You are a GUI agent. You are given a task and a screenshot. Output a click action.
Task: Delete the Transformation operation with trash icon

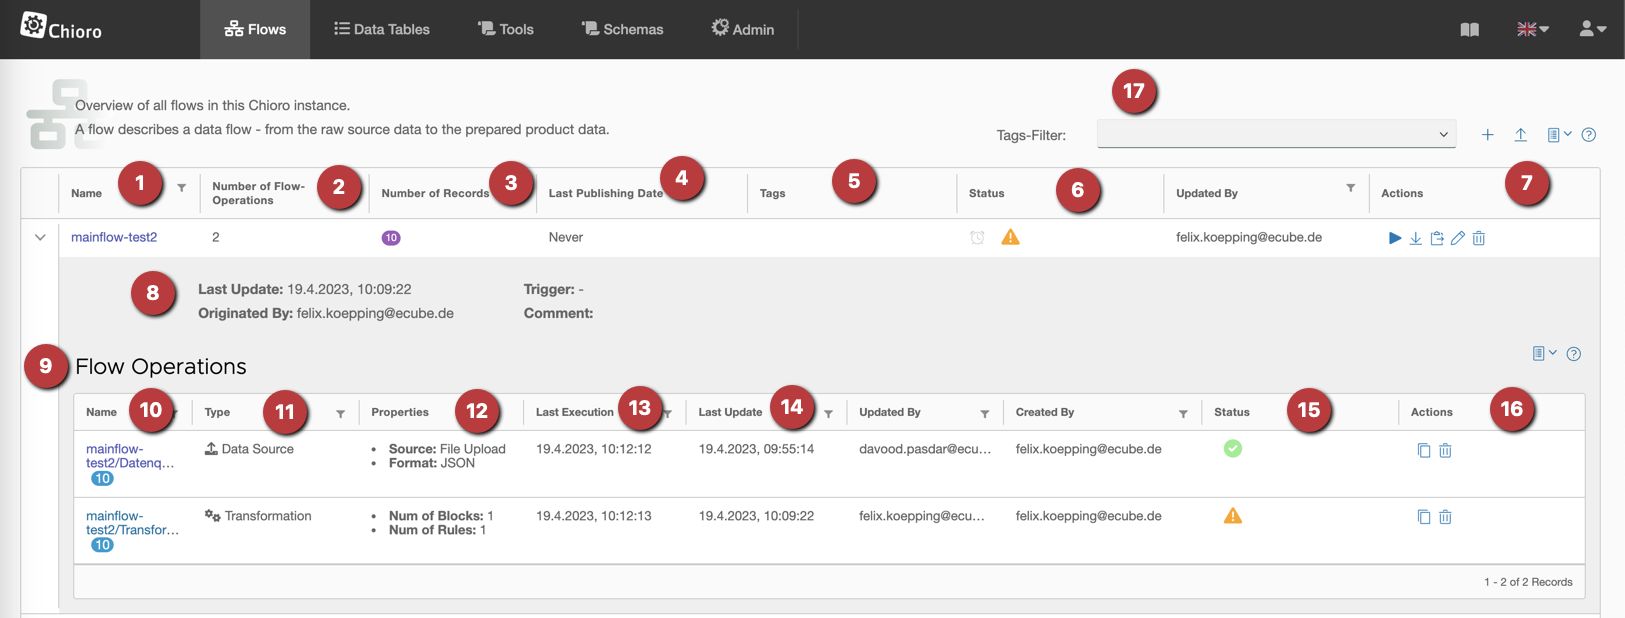pyautogui.click(x=1445, y=517)
